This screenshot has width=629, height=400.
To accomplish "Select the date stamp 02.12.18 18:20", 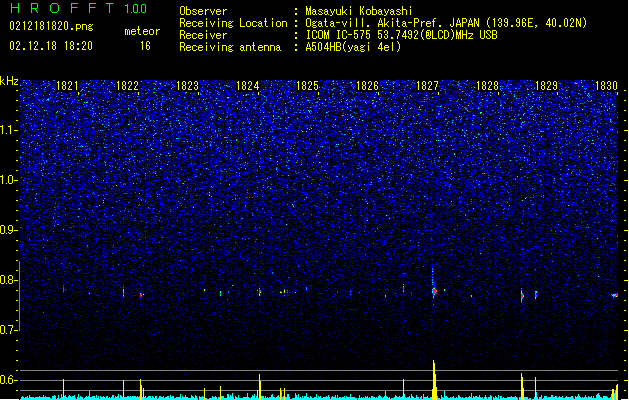I will [x=51, y=46].
